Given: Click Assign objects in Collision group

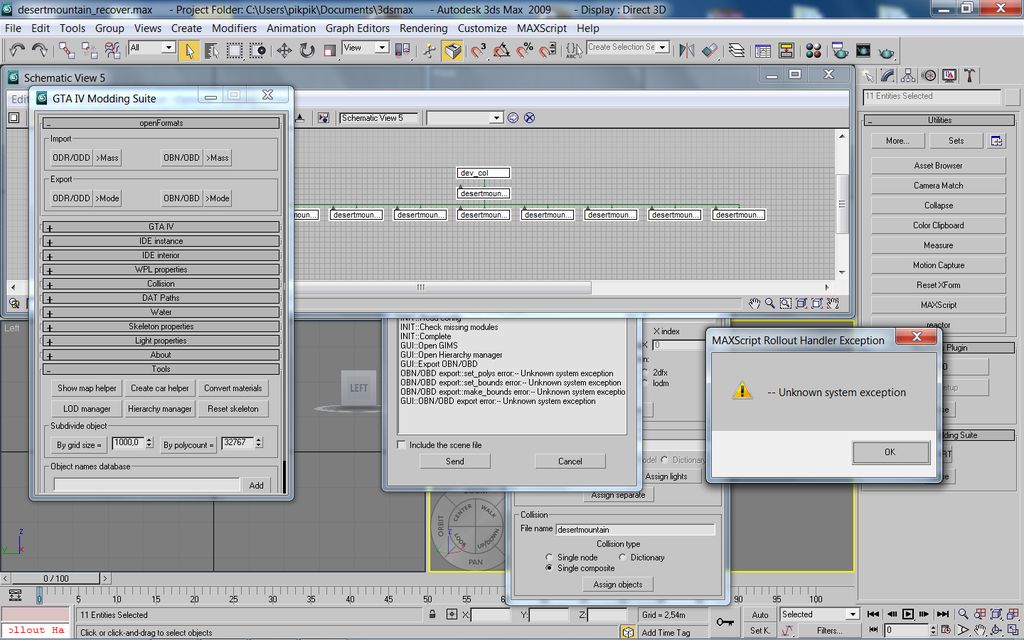Looking at the screenshot, I should (618, 584).
